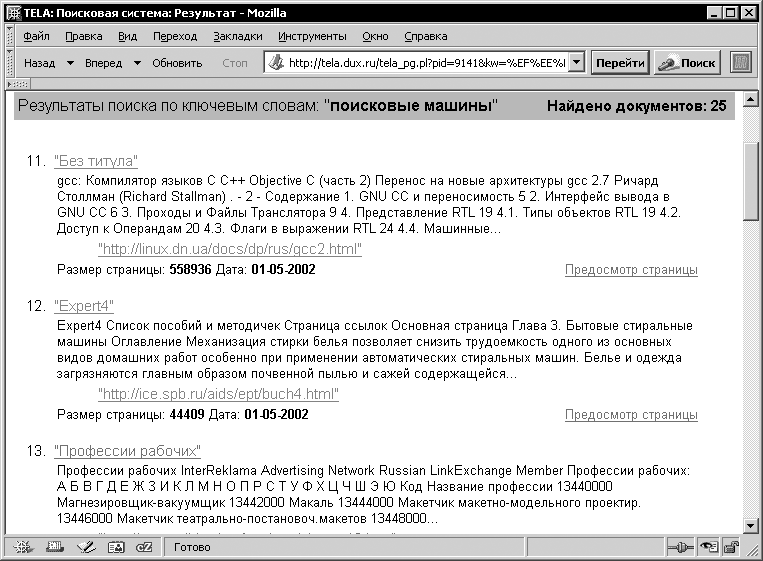
Task: Click Предосмотр страницы for result 12
Action: 631,415
